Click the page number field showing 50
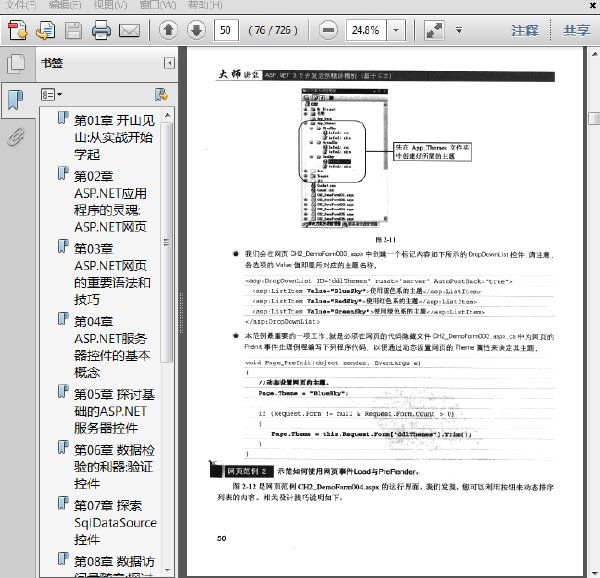This screenshot has width=600, height=578. coord(227,30)
